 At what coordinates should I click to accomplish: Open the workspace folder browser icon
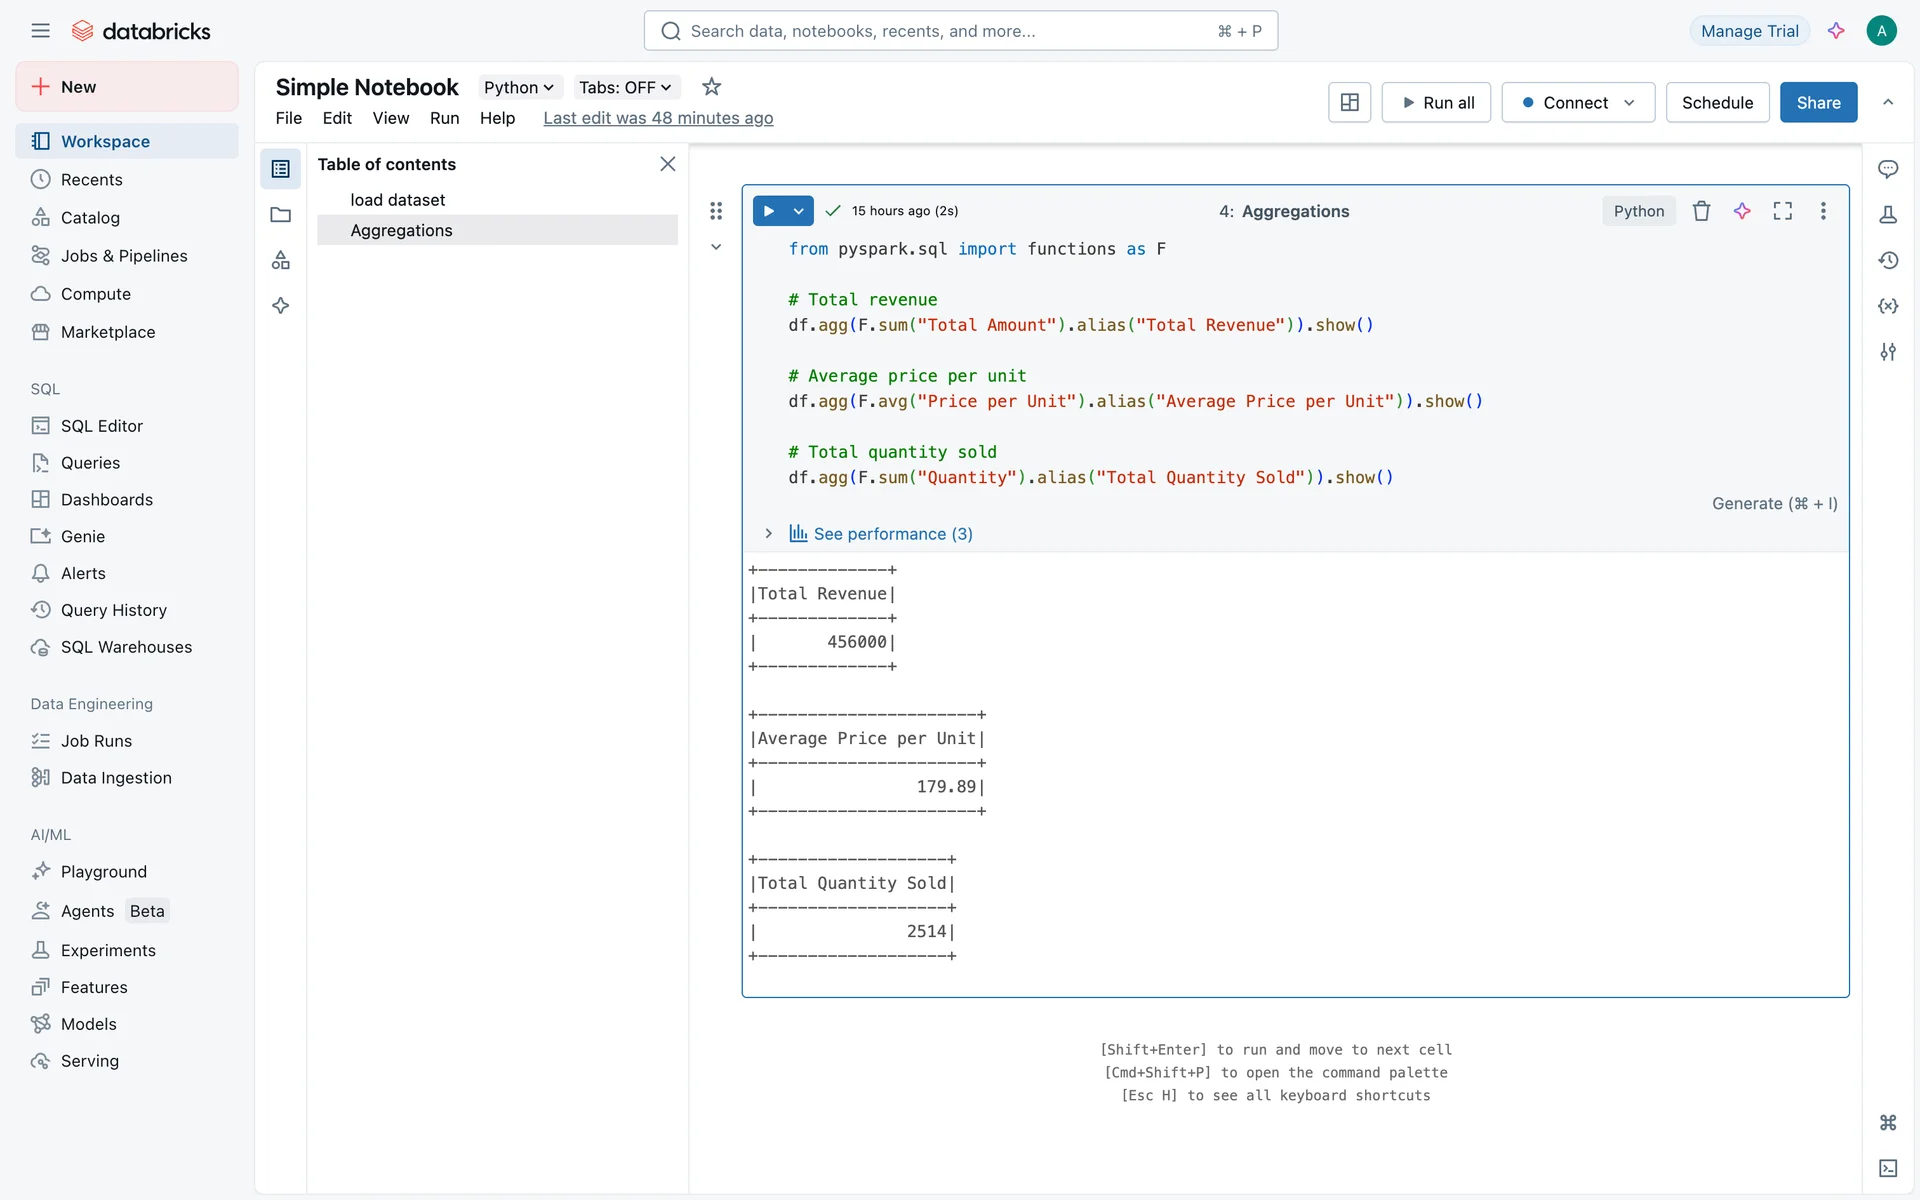[281, 215]
